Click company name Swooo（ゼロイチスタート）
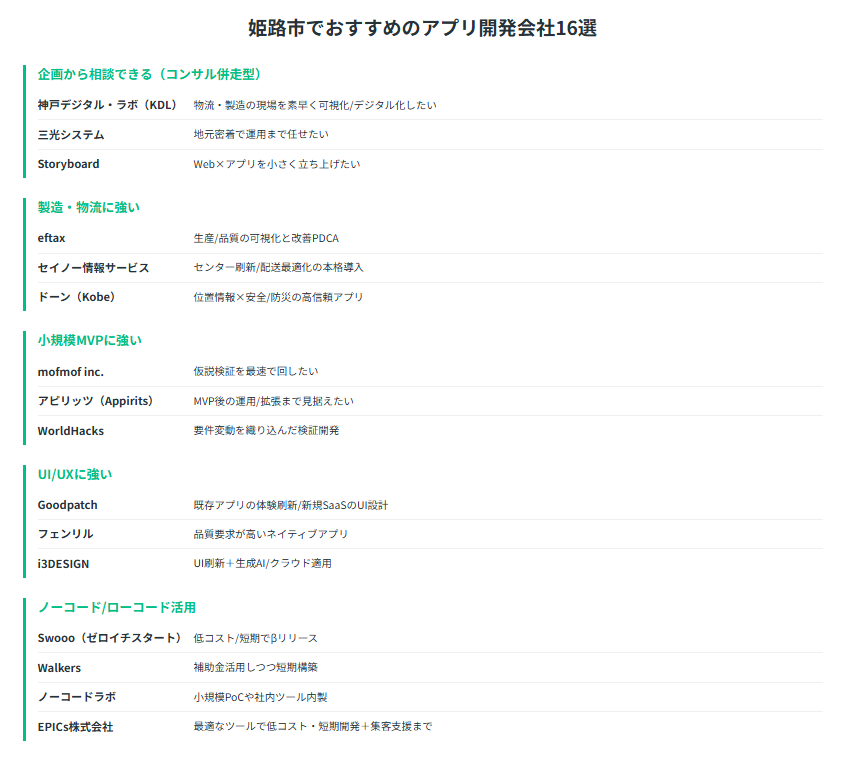Viewport: 842px width, 757px height. (110, 638)
